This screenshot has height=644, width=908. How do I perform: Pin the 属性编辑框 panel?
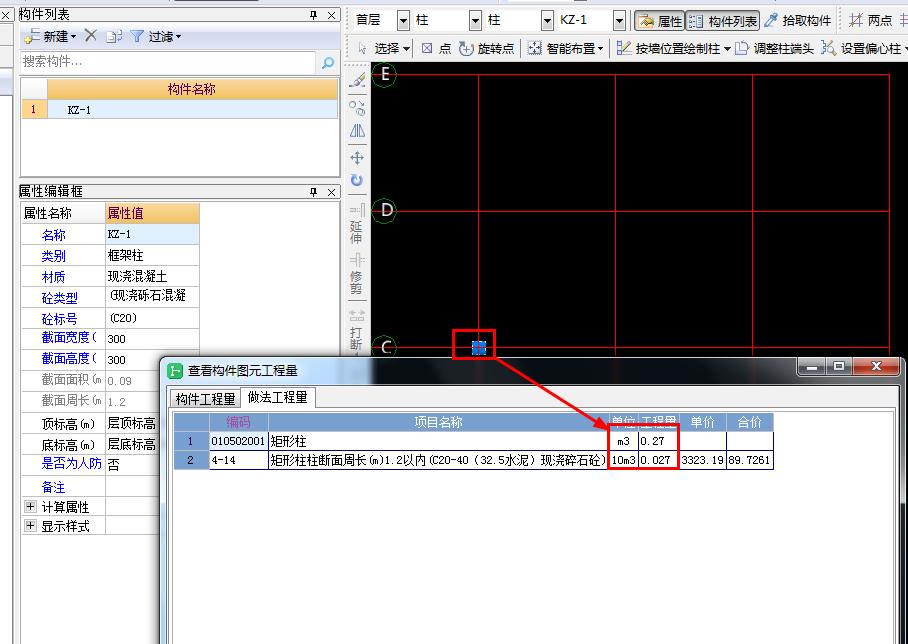[x=313, y=192]
